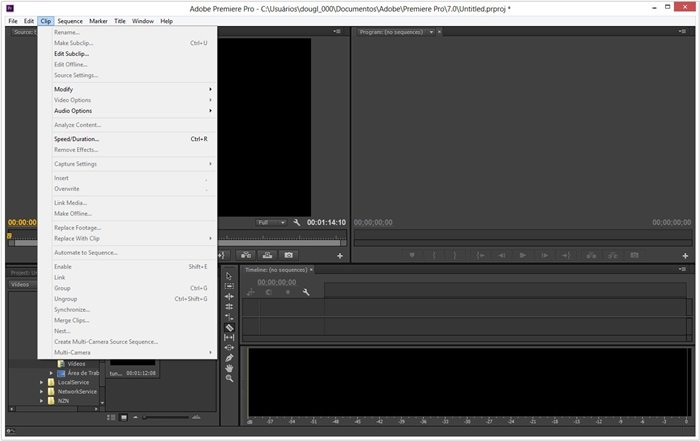Select the Razor tool
Image resolution: width=700 pixels, height=441 pixels.
229,327
